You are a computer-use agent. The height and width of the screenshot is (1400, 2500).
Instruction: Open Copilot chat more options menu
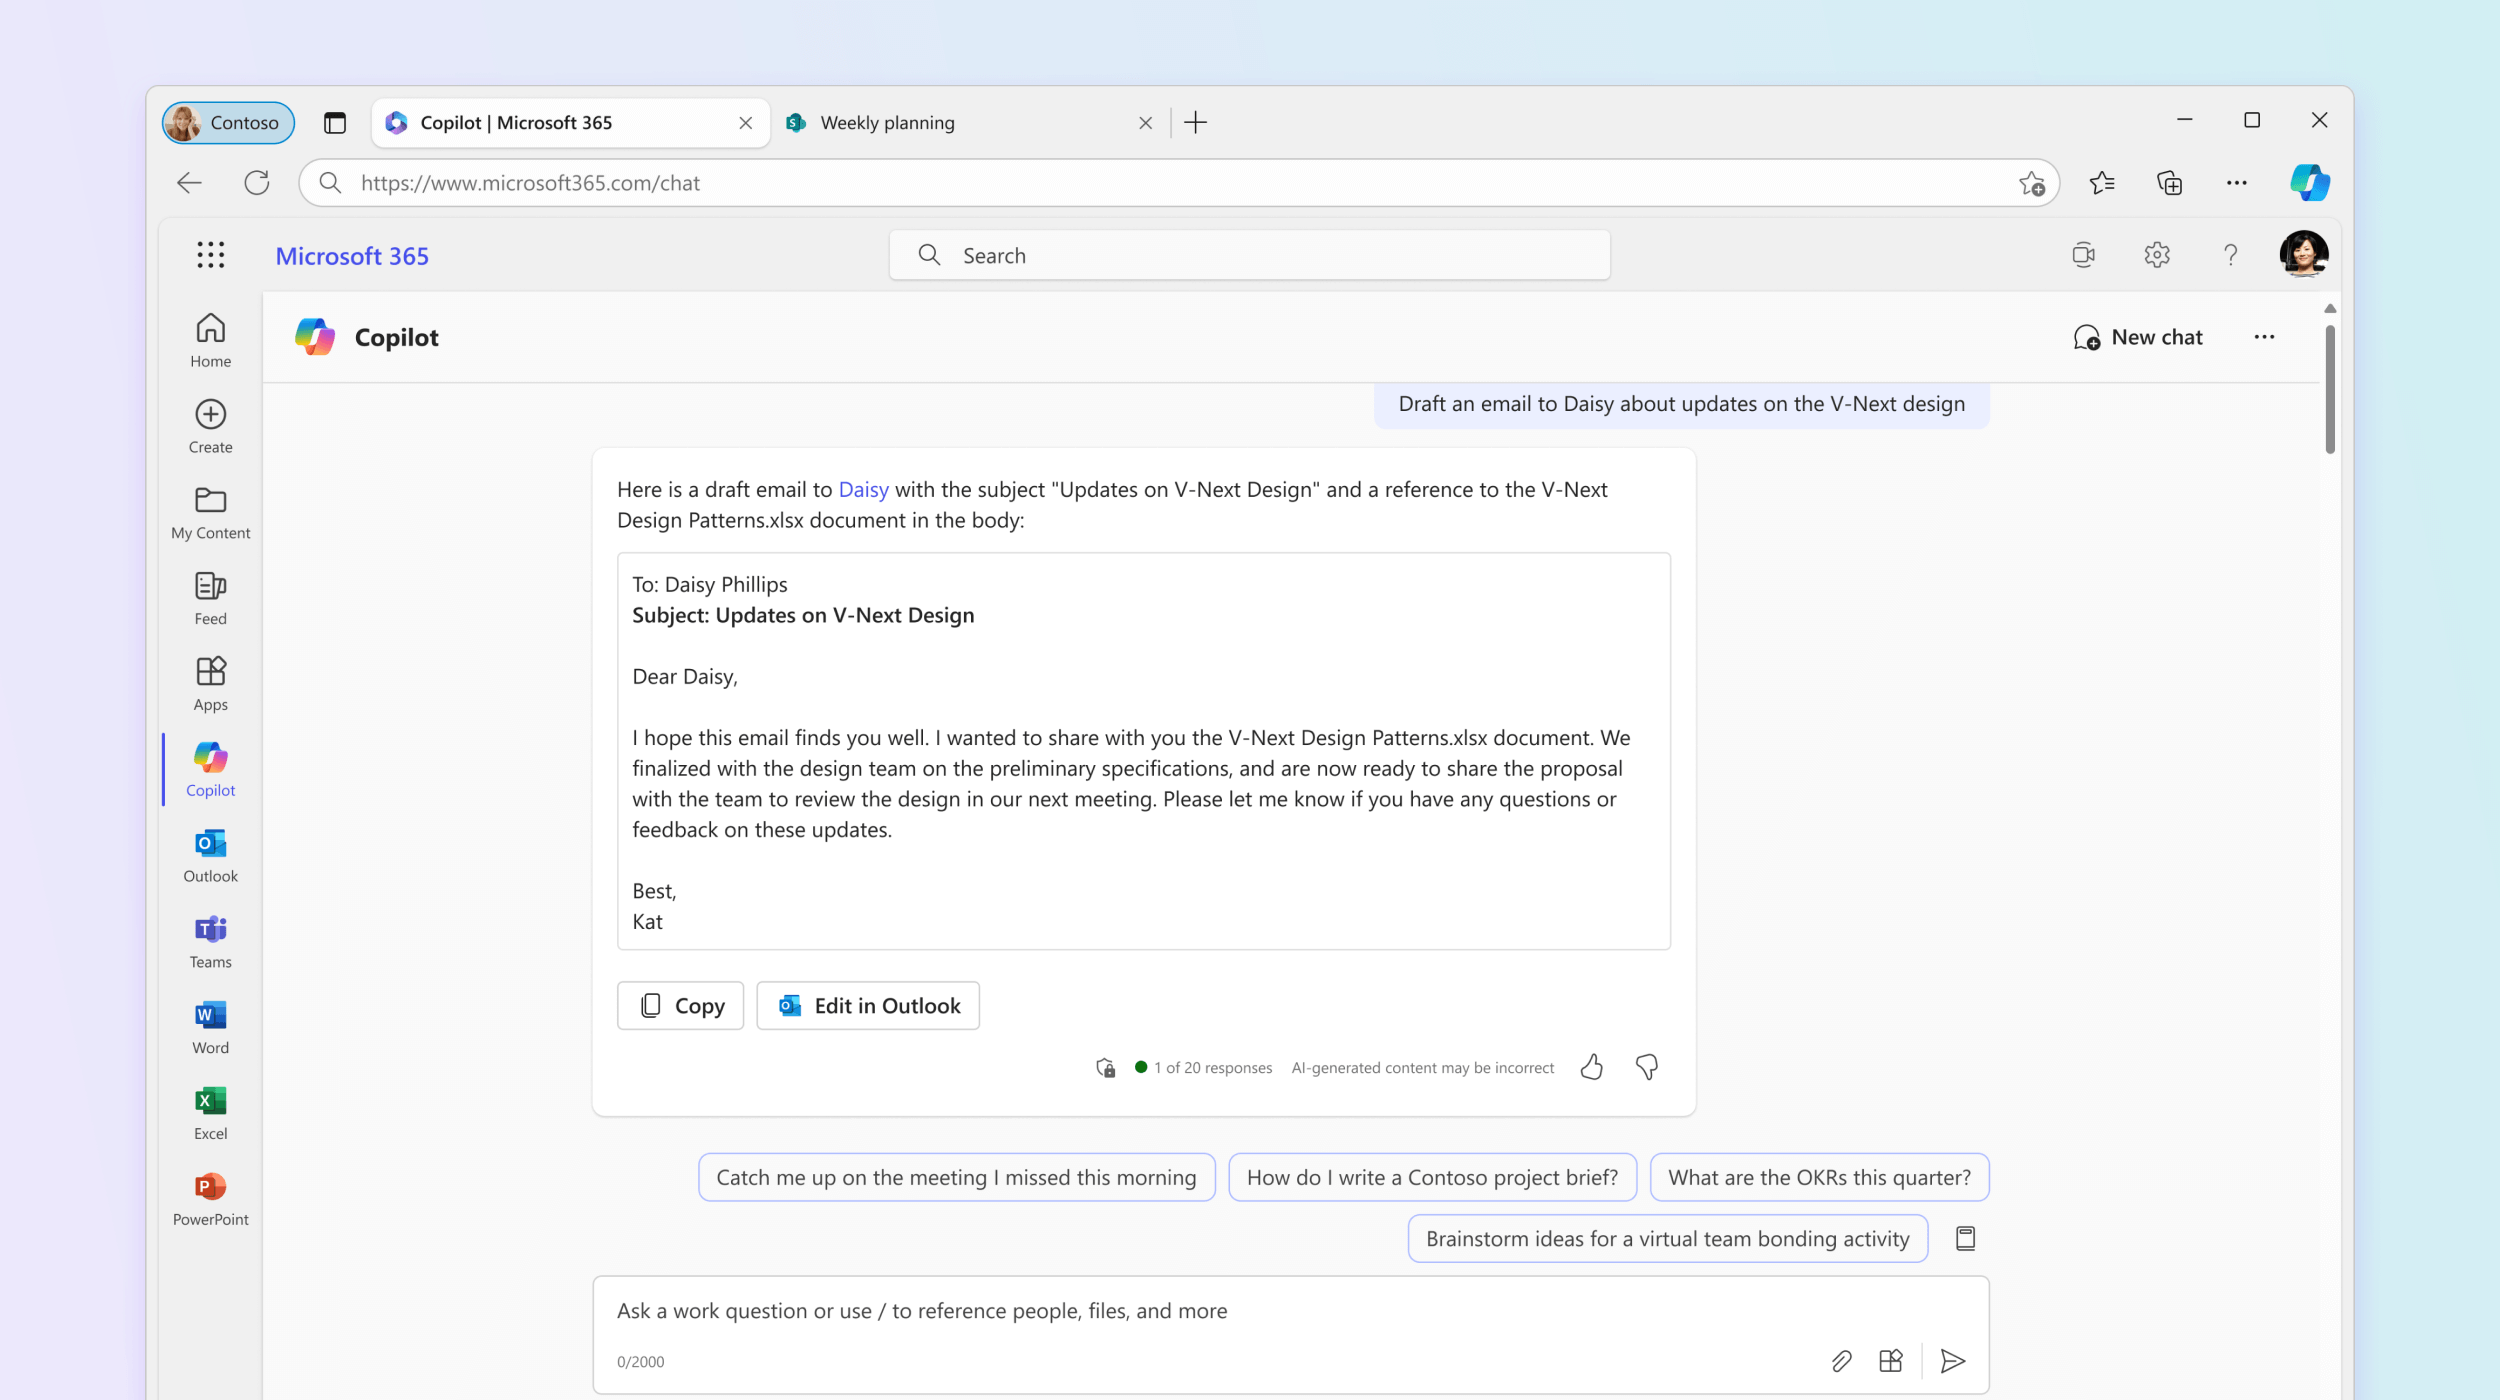[2264, 337]
